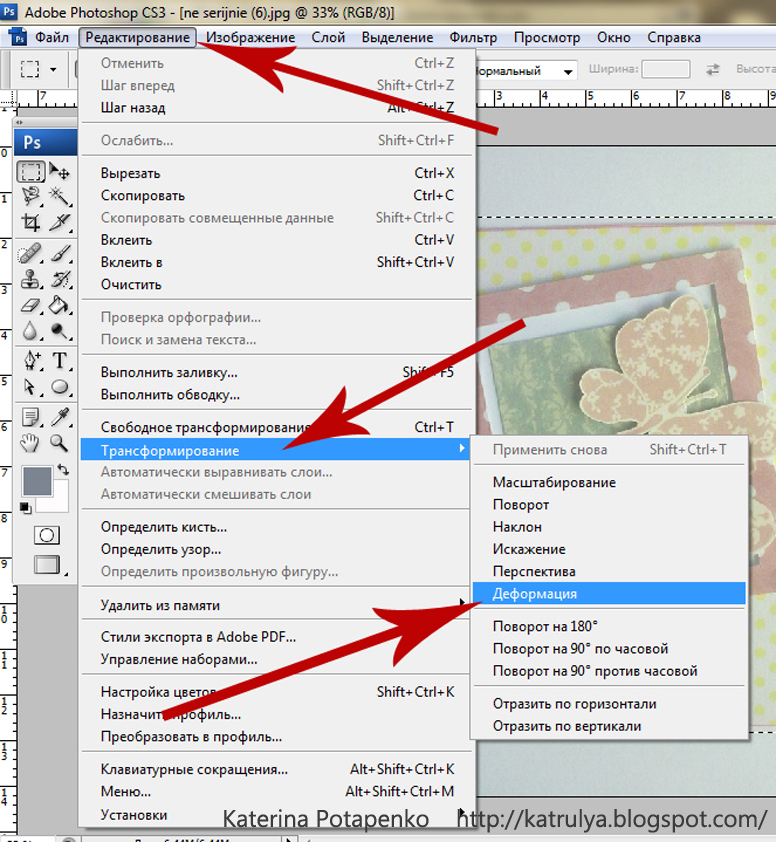Choose Искажение transform option
776x842 pixels.
click(609, 549)
